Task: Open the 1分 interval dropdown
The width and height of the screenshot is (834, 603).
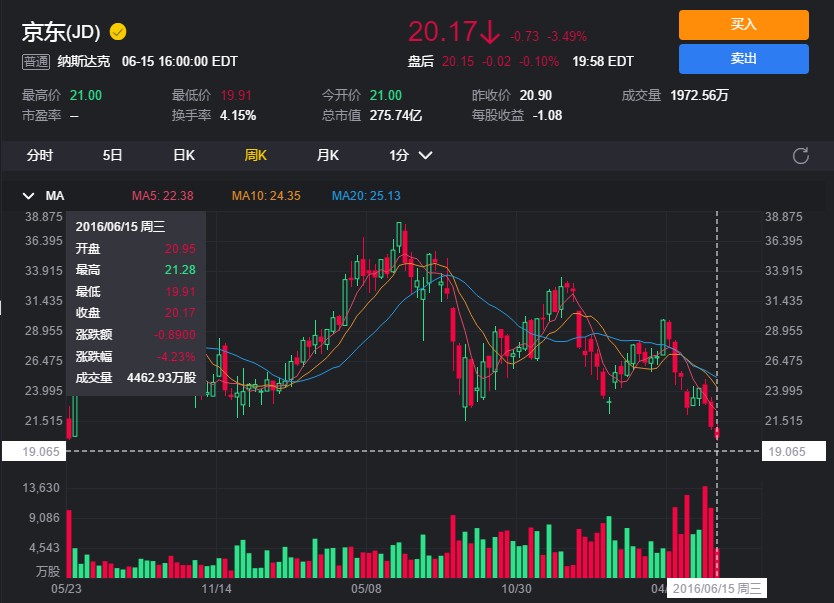Action: [408, 156]
